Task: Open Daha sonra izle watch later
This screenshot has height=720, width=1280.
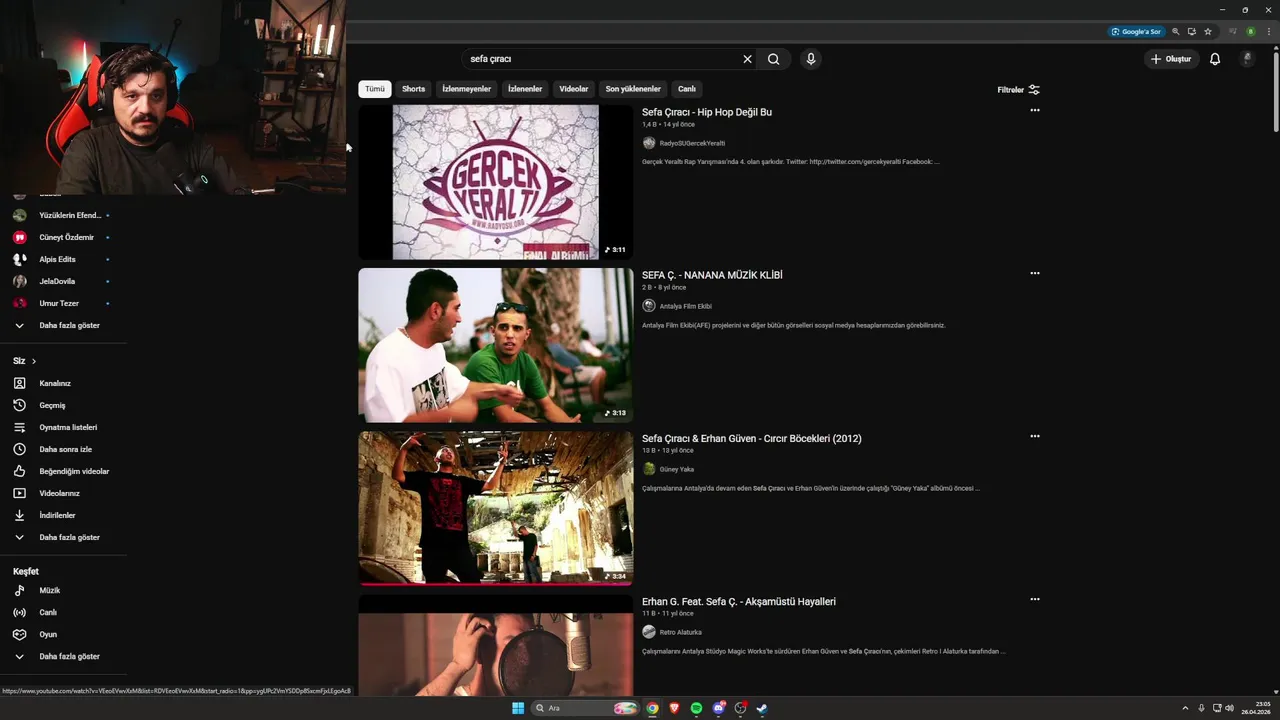Action: tap(63, 449)
